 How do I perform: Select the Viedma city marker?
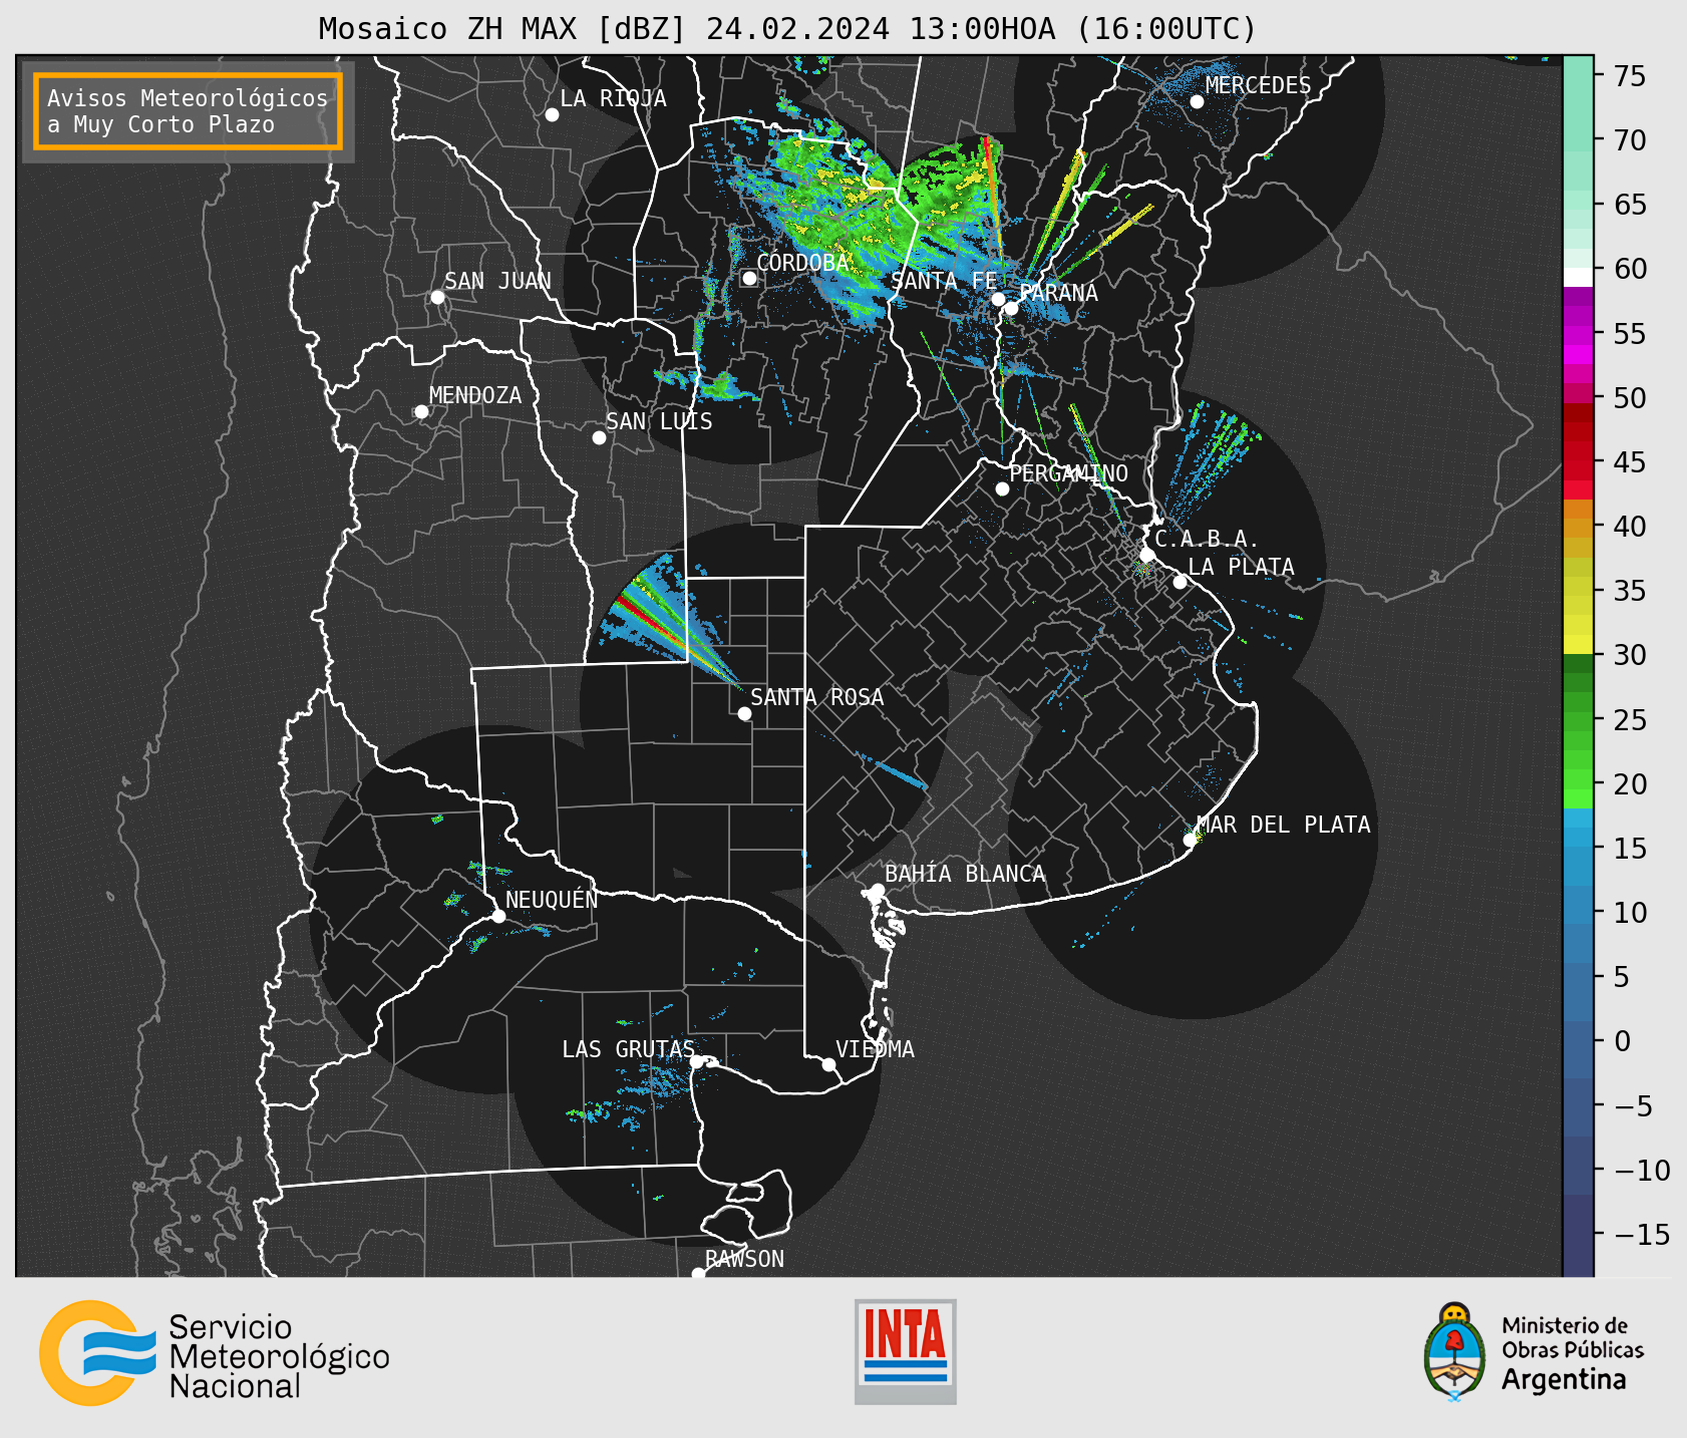(829, 1064)
